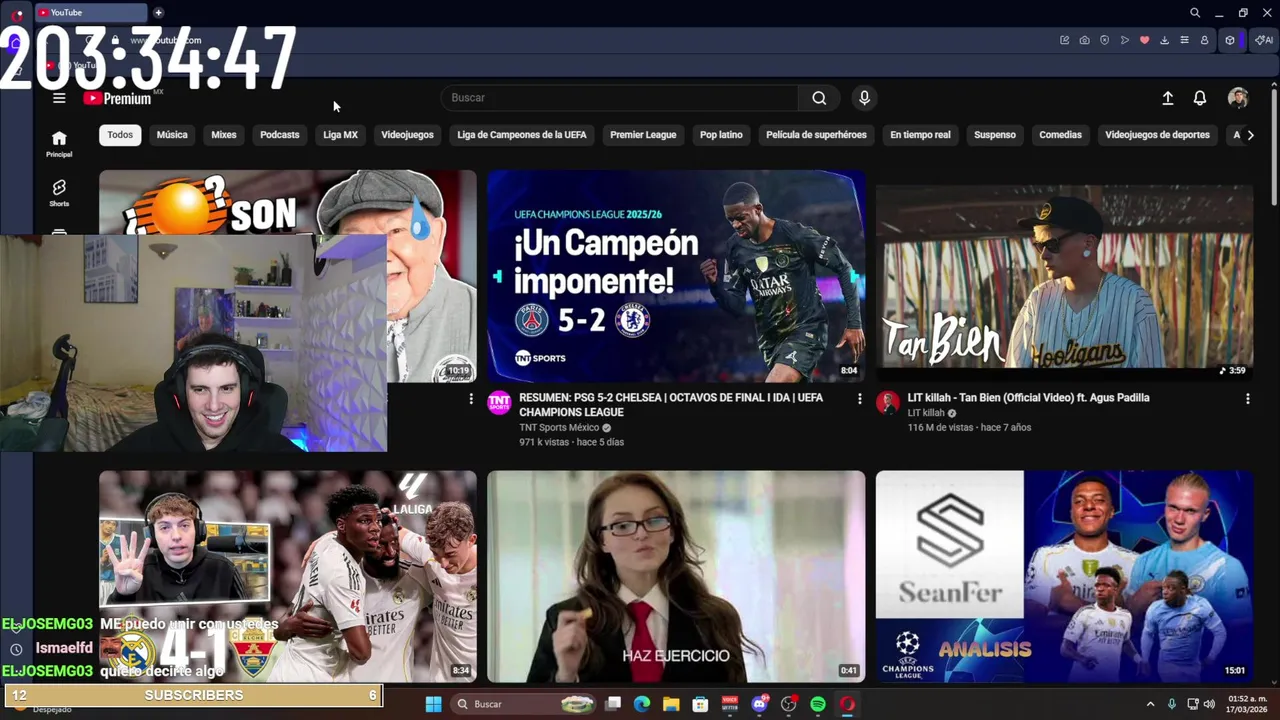Visit the LIT killah channel name link
This screenshot has width=1280, height=720.
click(926, 413)
